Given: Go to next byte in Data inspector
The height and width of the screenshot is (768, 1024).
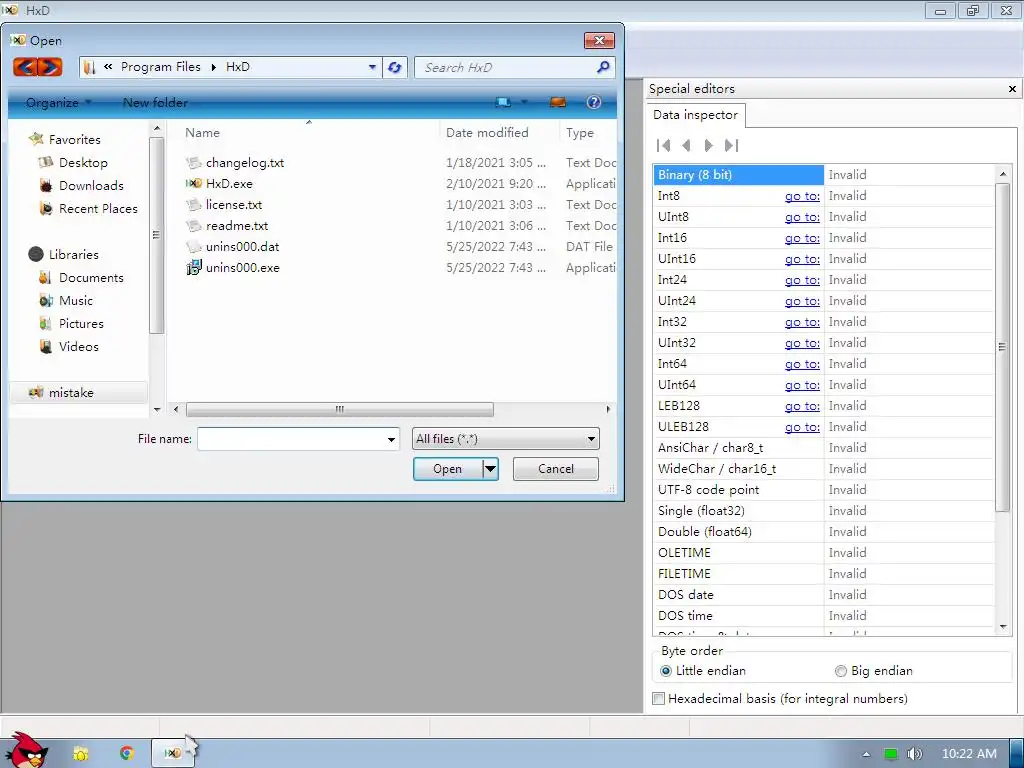Looking at the screenshot, I should tap(708, 145).
